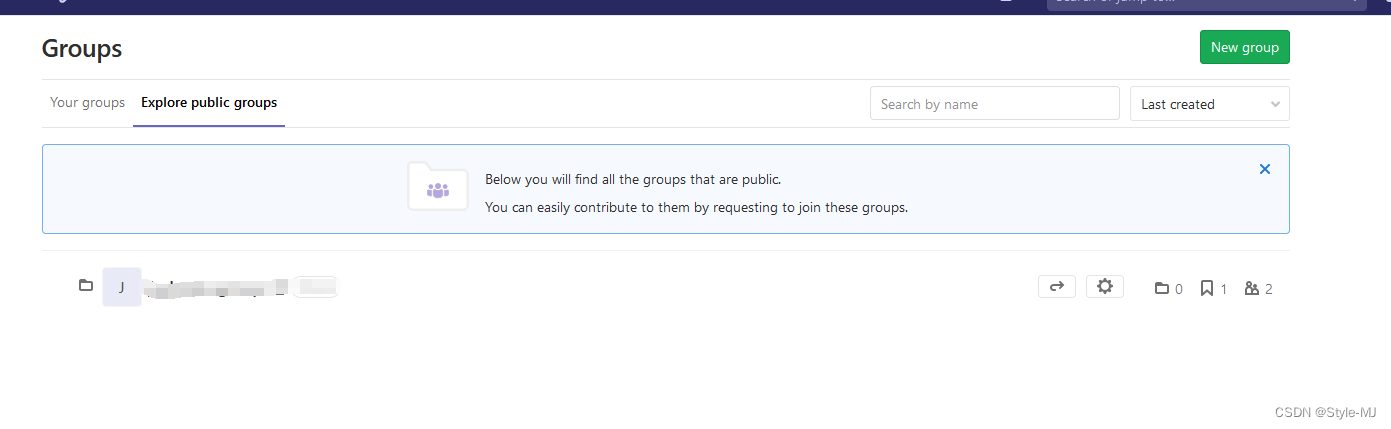Click the leave group arrow icon
Viewport: 1391px width, 429px height.
point(1056,287)
